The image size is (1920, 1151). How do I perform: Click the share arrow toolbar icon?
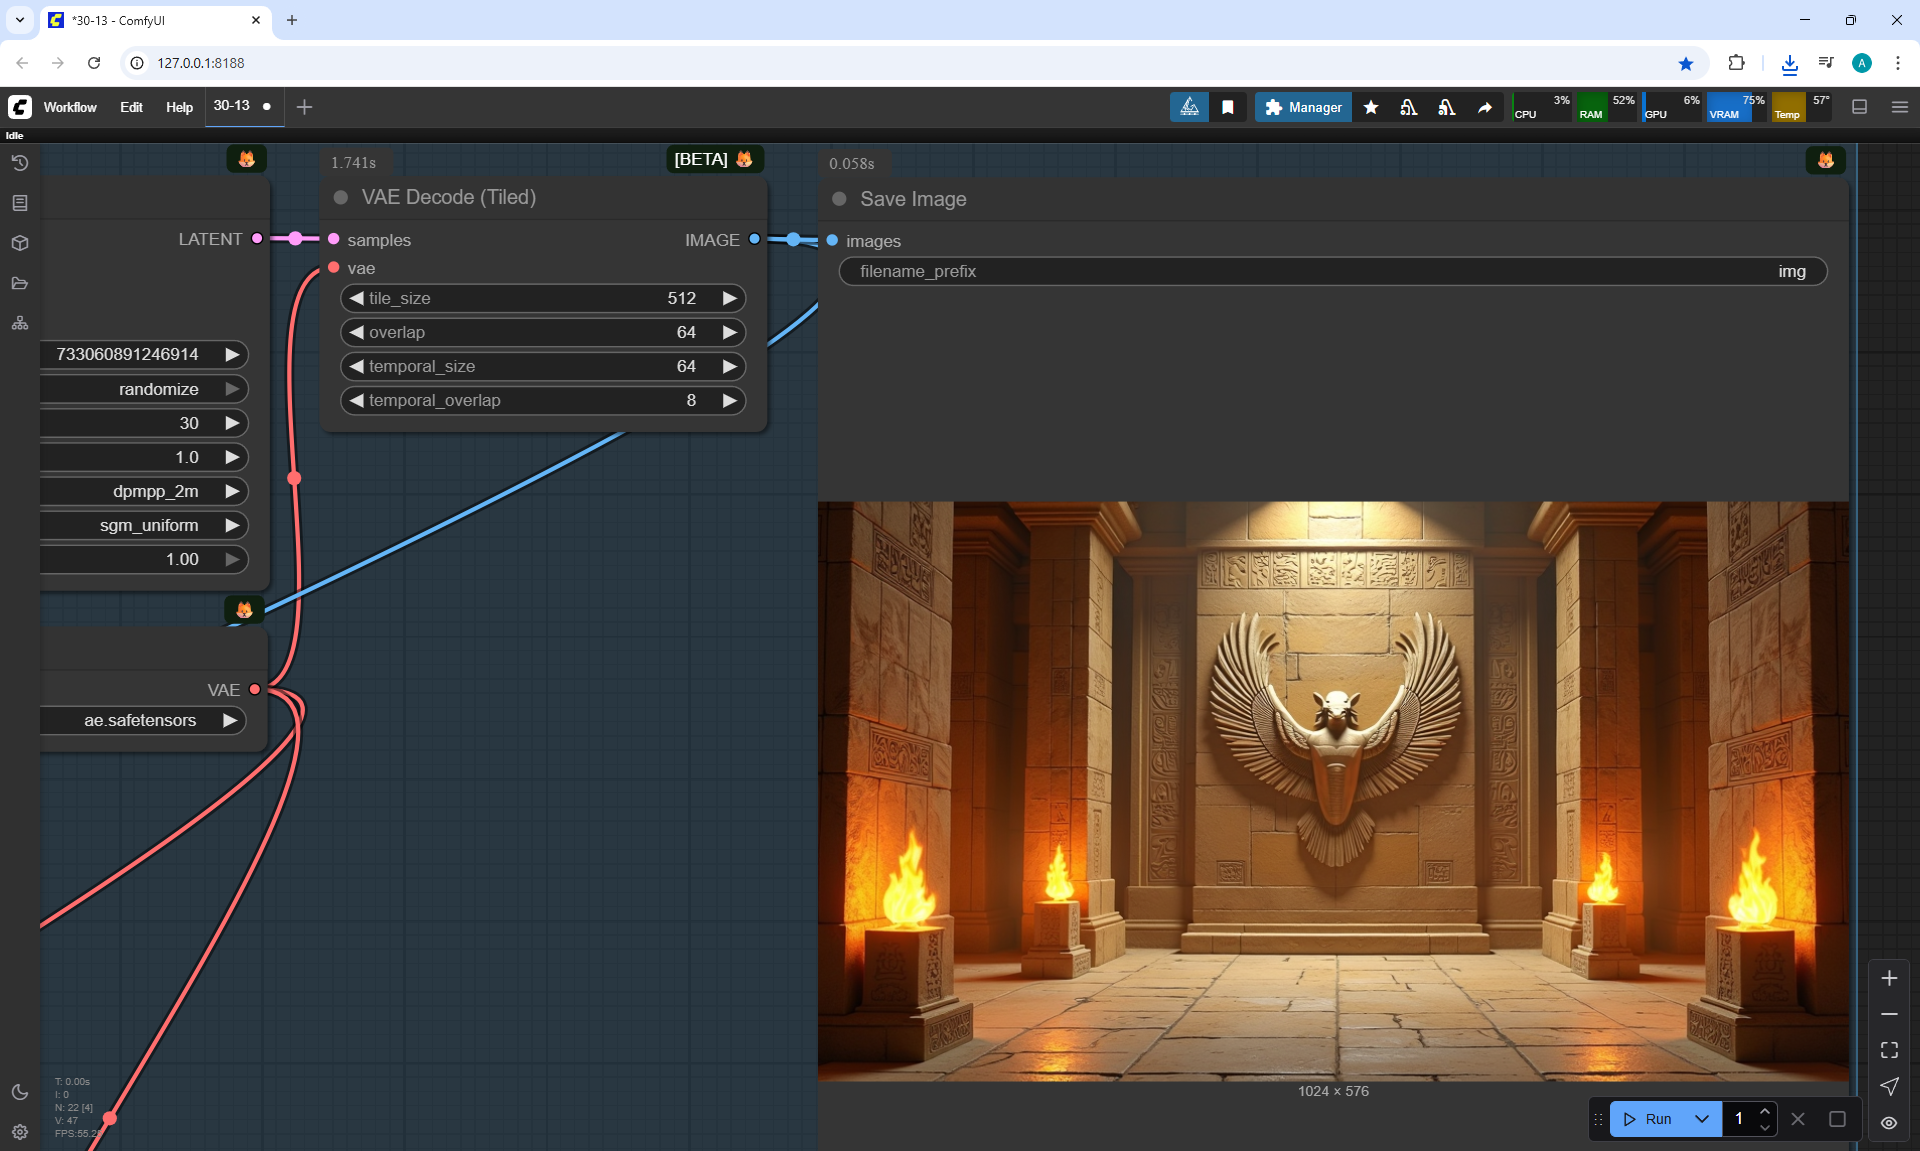(x=1485, y=107)
